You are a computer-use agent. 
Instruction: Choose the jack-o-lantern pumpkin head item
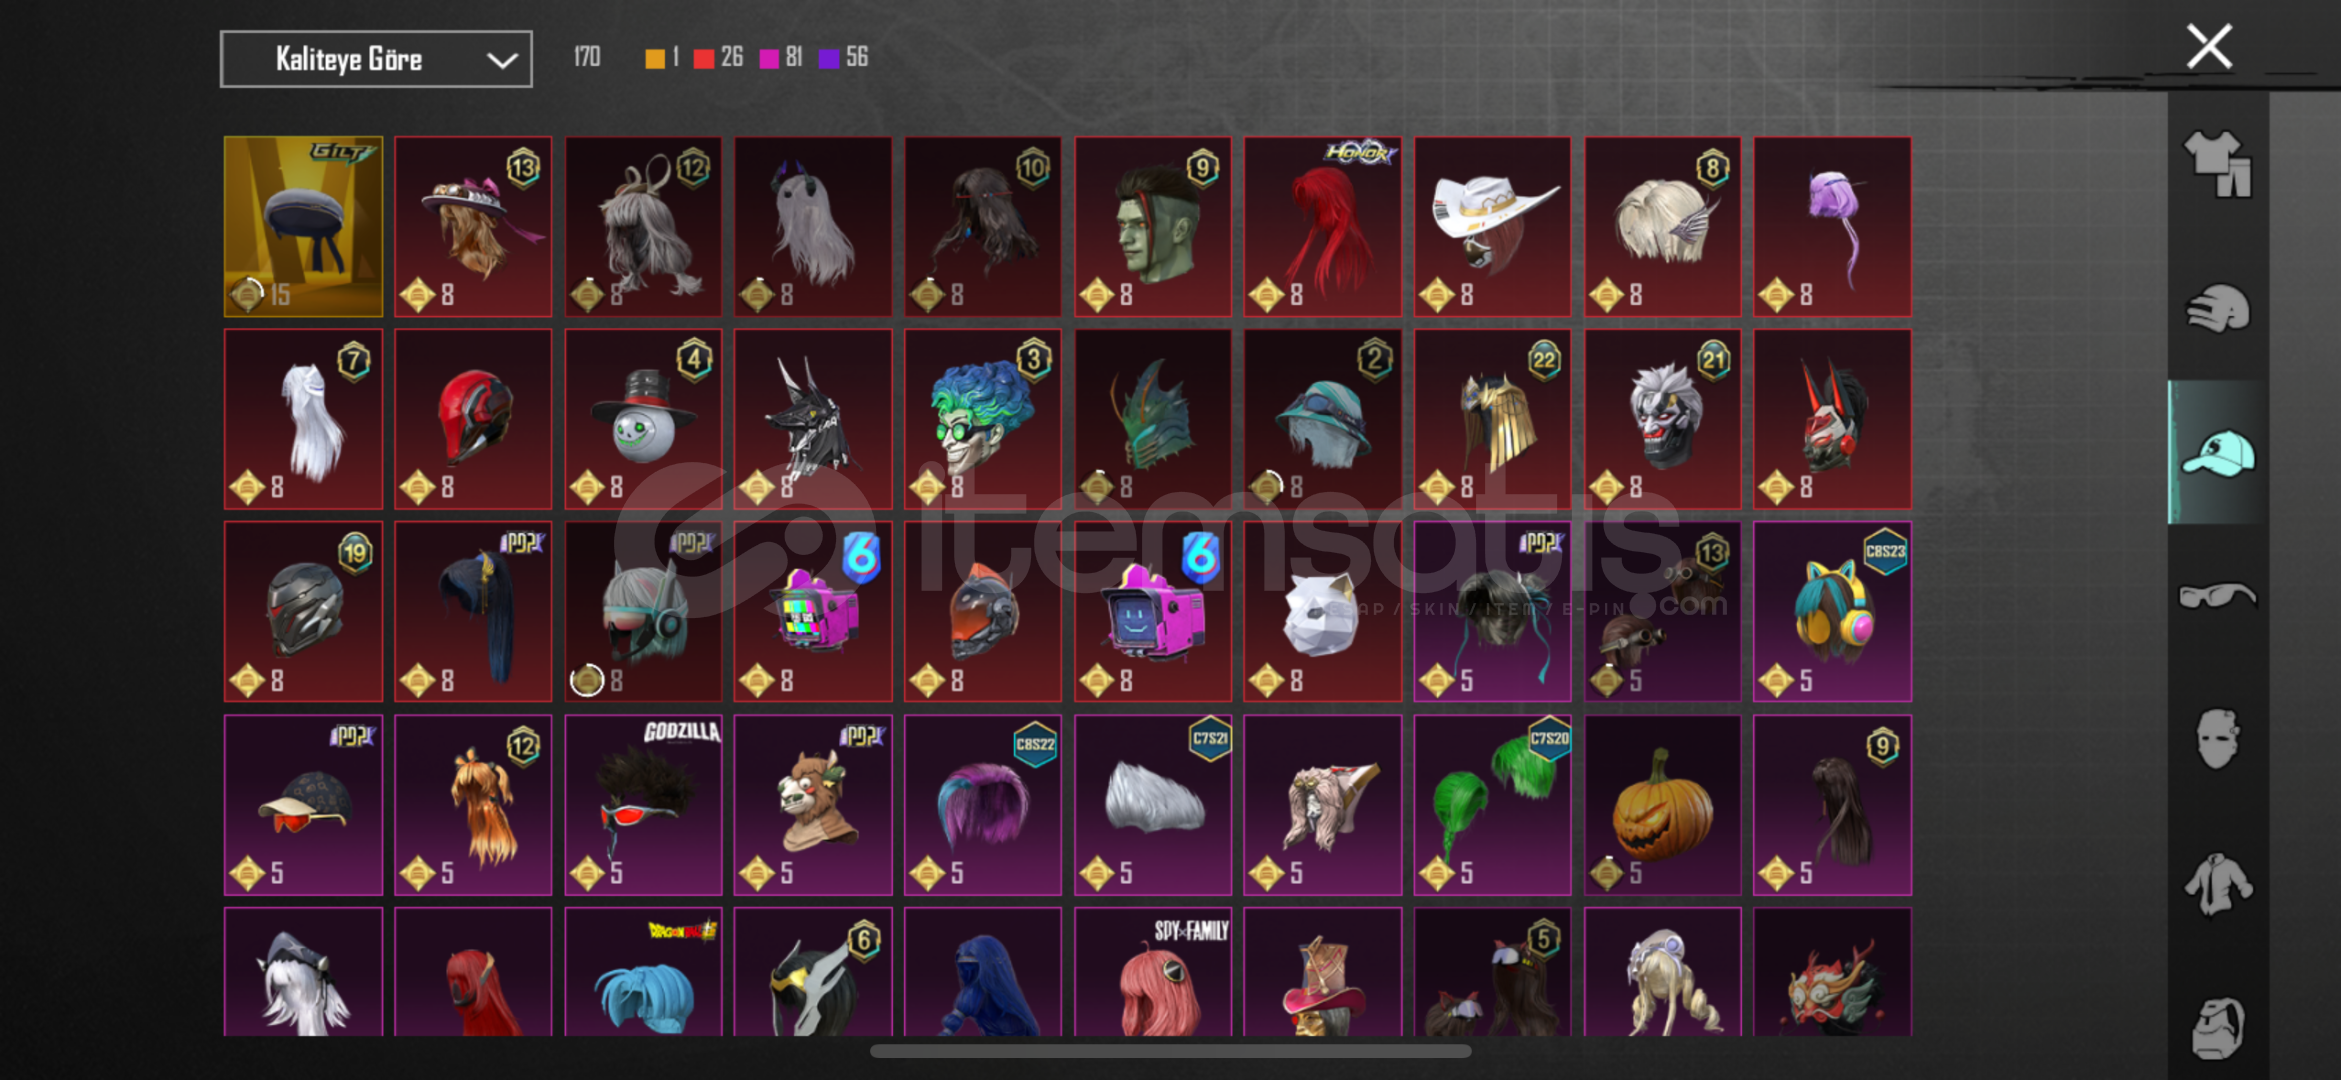coord(1662,805)
